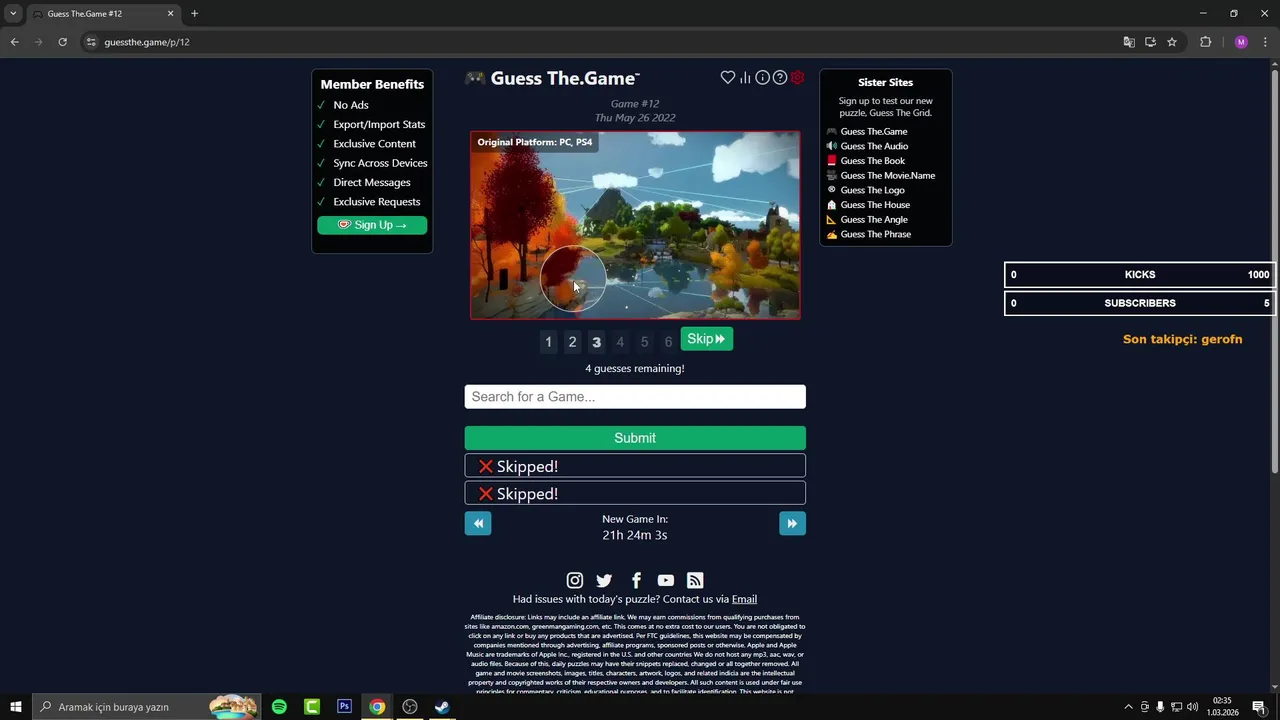Click the browser back arrow
The width and height of the screenshot is (1280, 720).
point(14,42)
